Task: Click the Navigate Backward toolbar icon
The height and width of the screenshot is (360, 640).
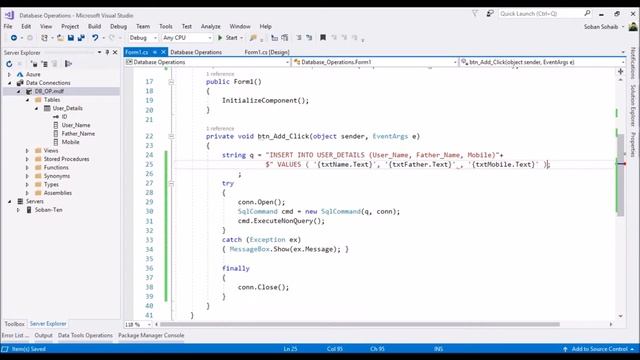Action: (x=13, y=38)
